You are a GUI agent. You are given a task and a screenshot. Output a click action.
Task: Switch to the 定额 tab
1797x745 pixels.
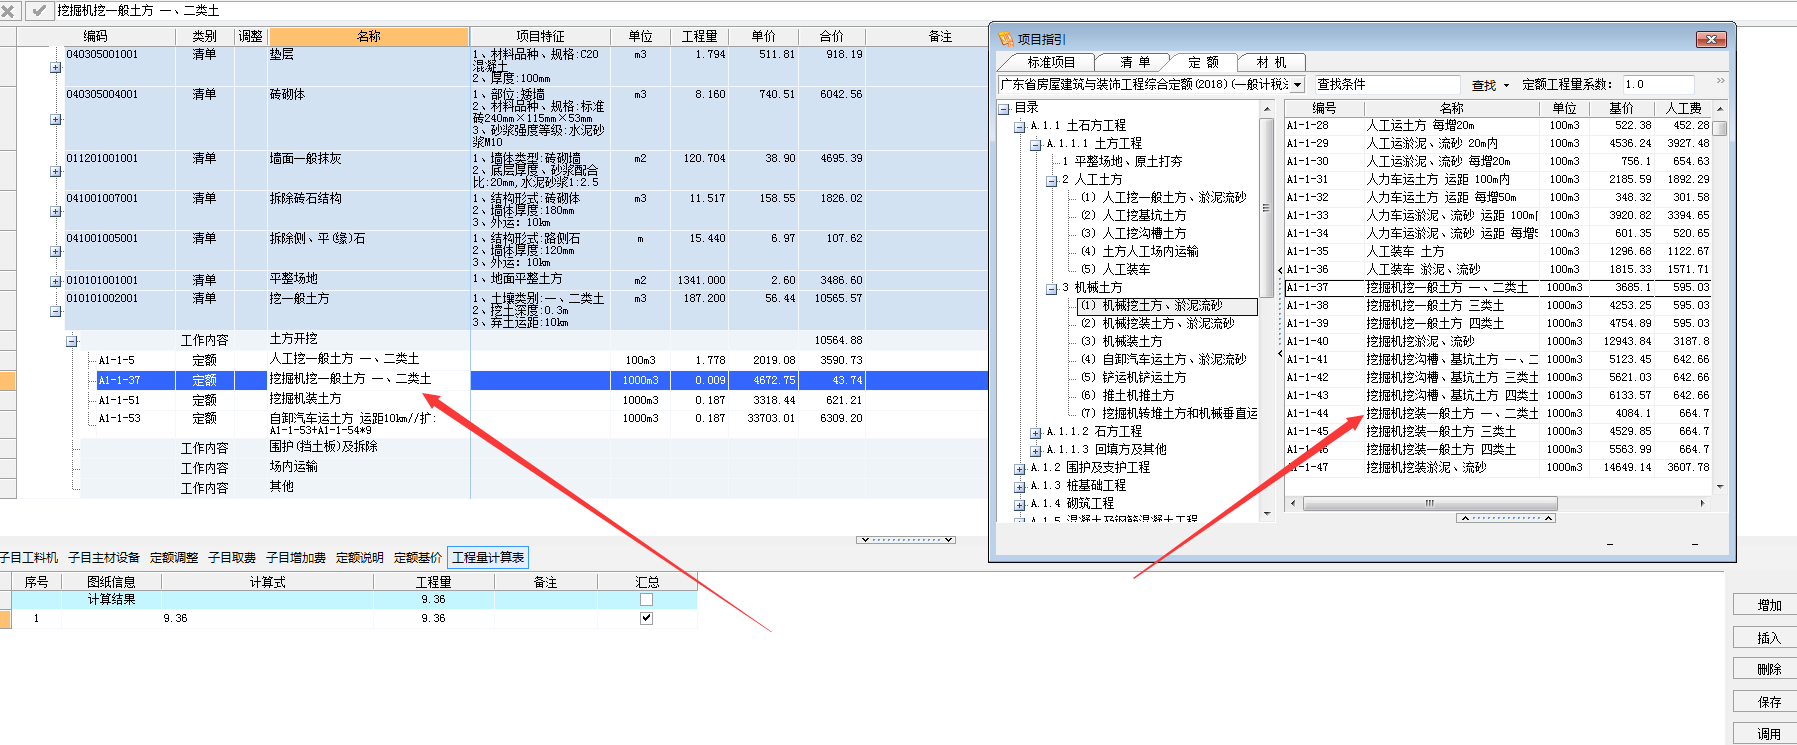pos(1203,62)
